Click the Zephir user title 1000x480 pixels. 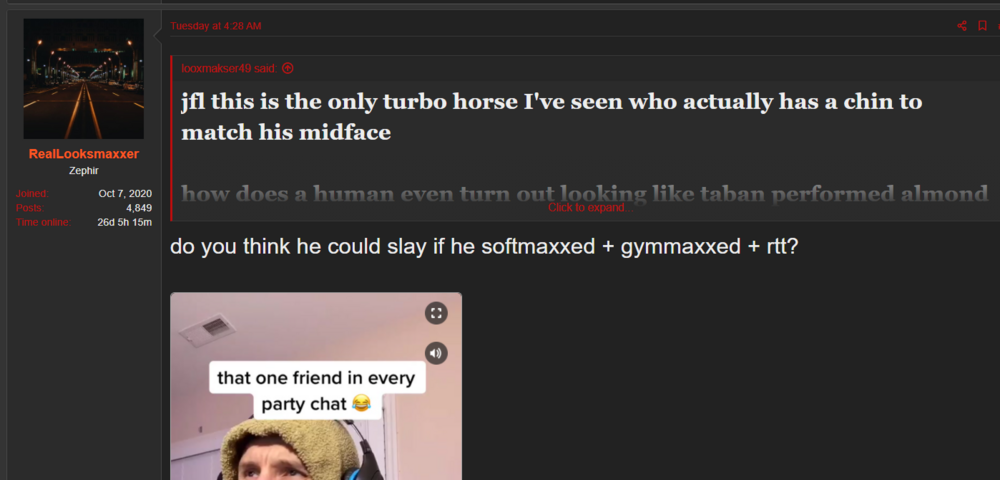coord(84,171)
